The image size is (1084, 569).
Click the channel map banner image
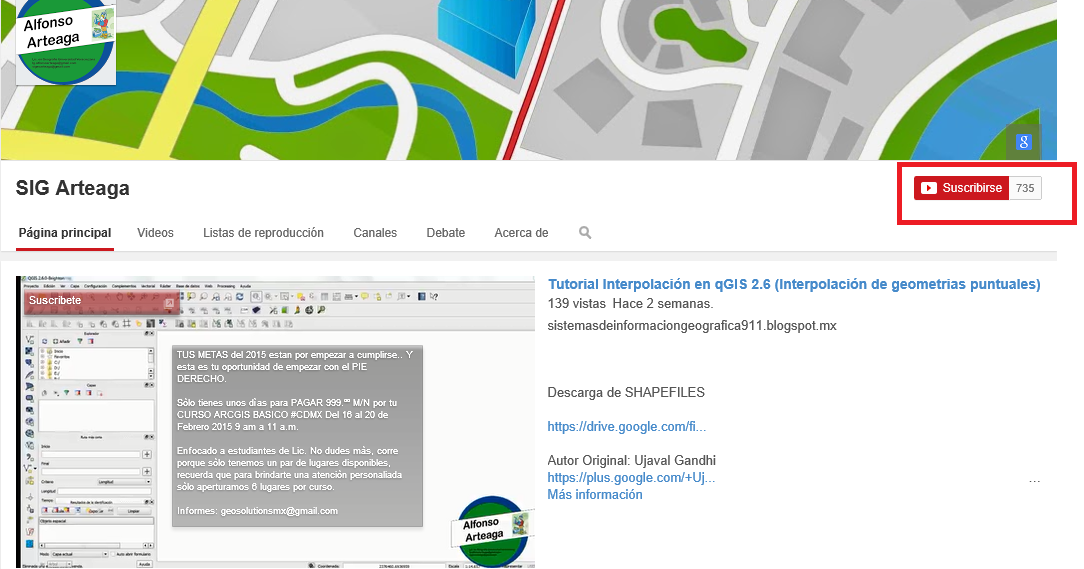[x=529, y=80]
